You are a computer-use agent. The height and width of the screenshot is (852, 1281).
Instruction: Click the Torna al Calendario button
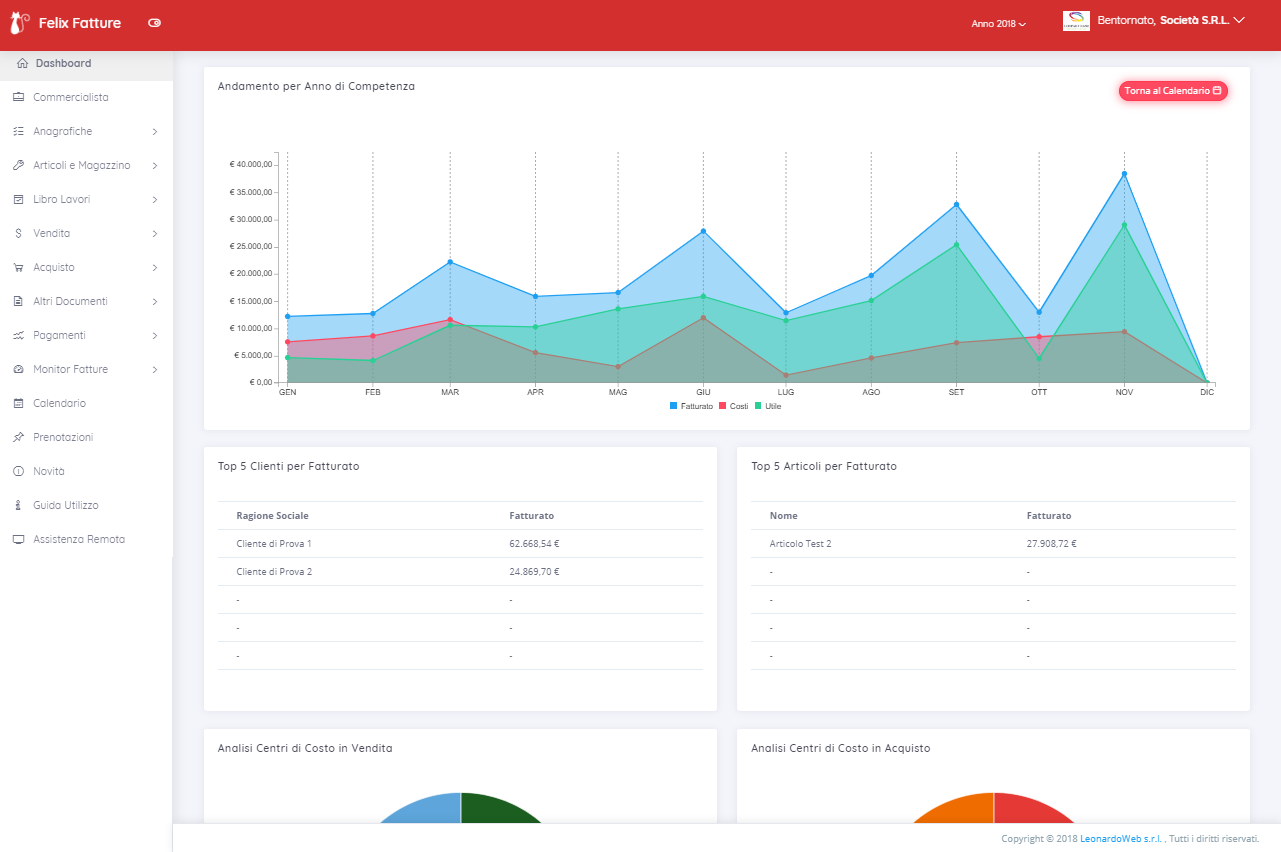[1173, 91]
